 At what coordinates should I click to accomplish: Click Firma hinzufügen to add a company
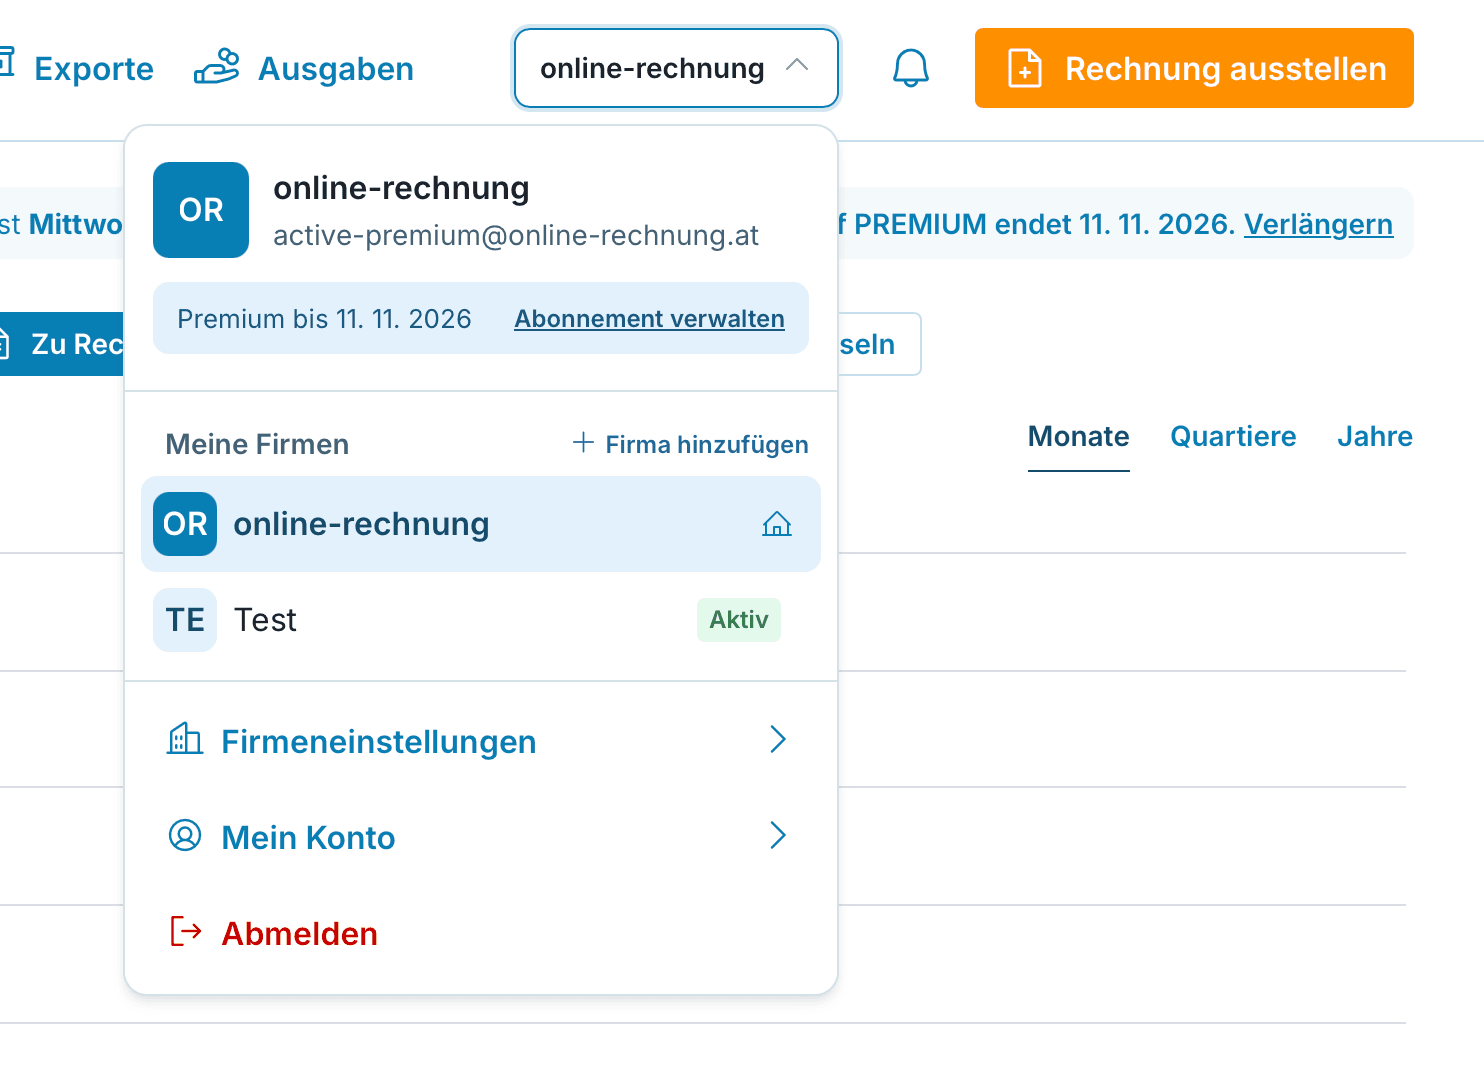(x=690, y=444)
